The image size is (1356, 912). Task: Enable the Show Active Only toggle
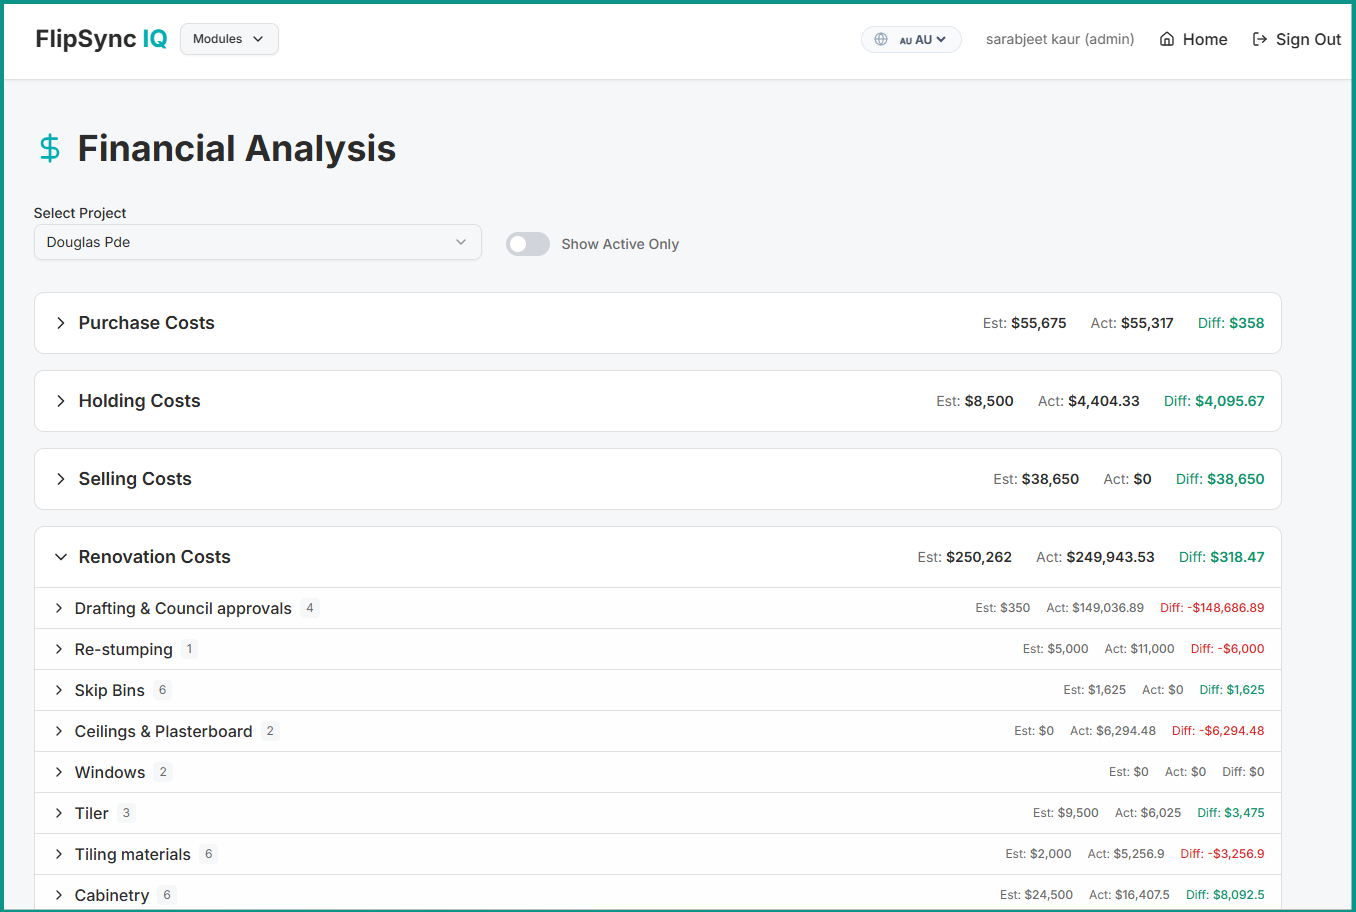[527, 243]
